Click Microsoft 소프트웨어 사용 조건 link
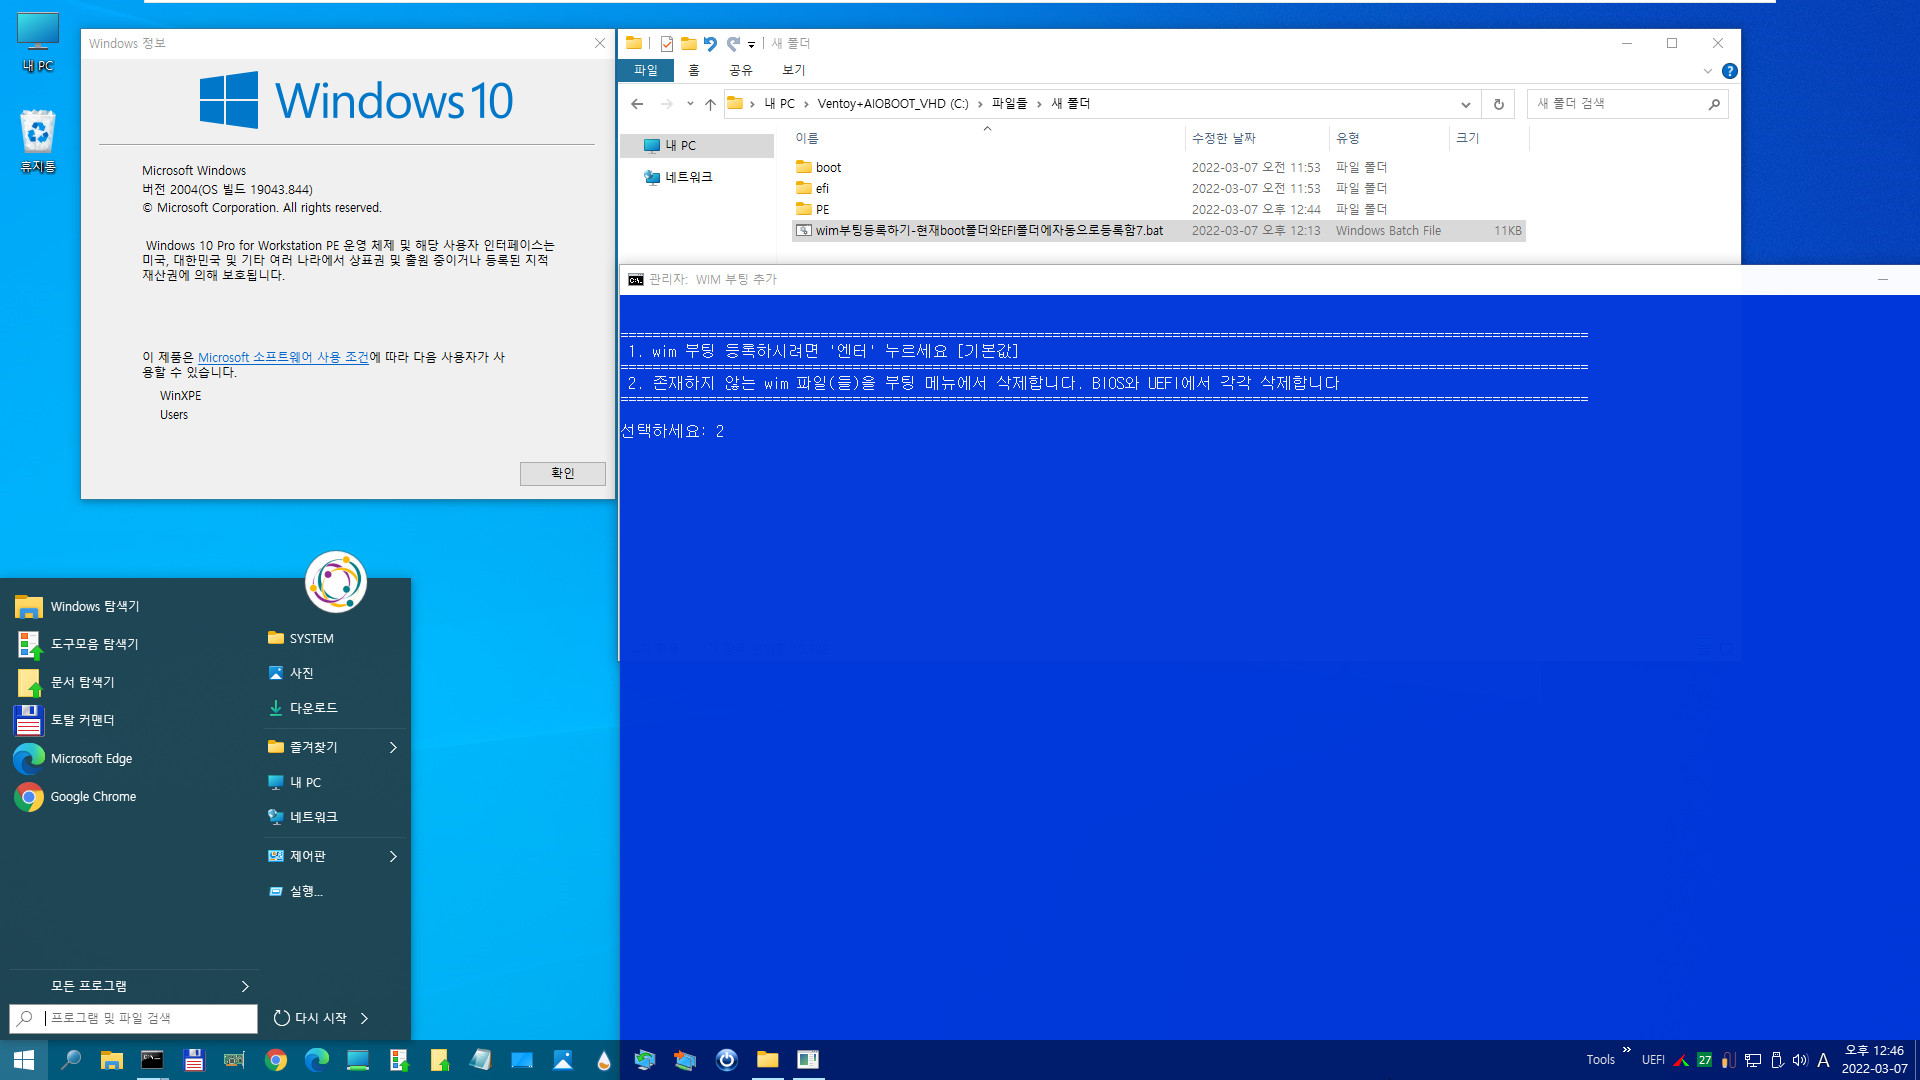 [282, 357]
